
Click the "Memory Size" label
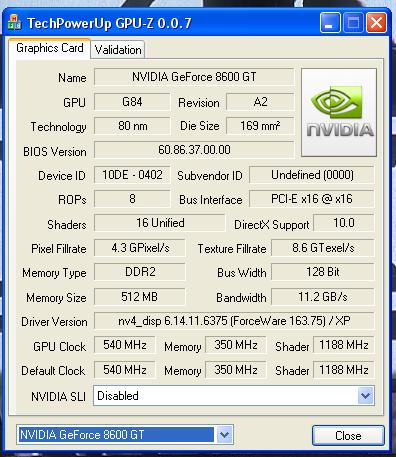tap(56, 298)
